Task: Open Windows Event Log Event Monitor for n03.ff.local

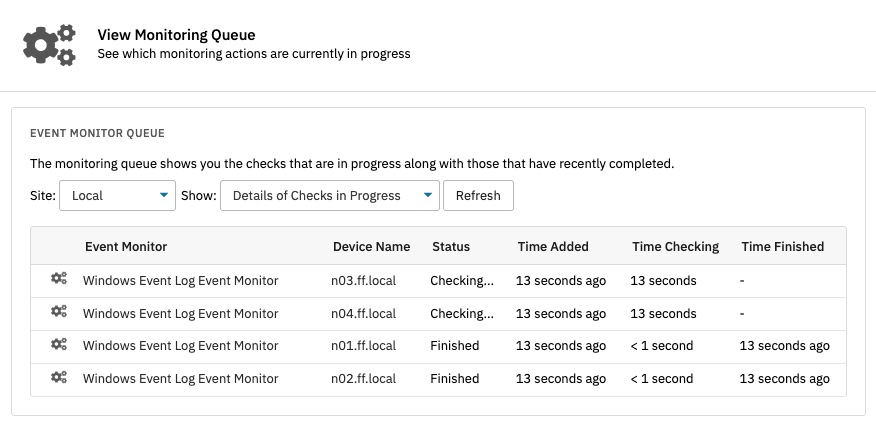Action: [180, 281]
